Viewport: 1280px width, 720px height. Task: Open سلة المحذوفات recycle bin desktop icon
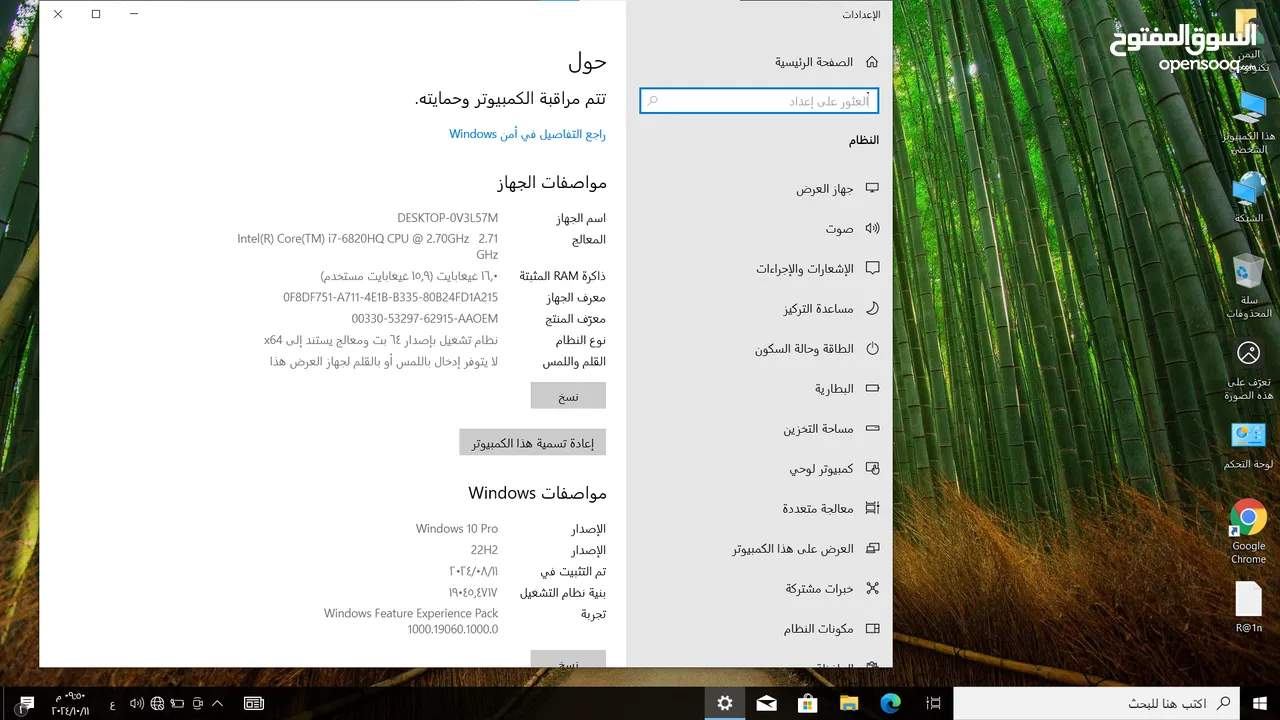[1248, 286]
